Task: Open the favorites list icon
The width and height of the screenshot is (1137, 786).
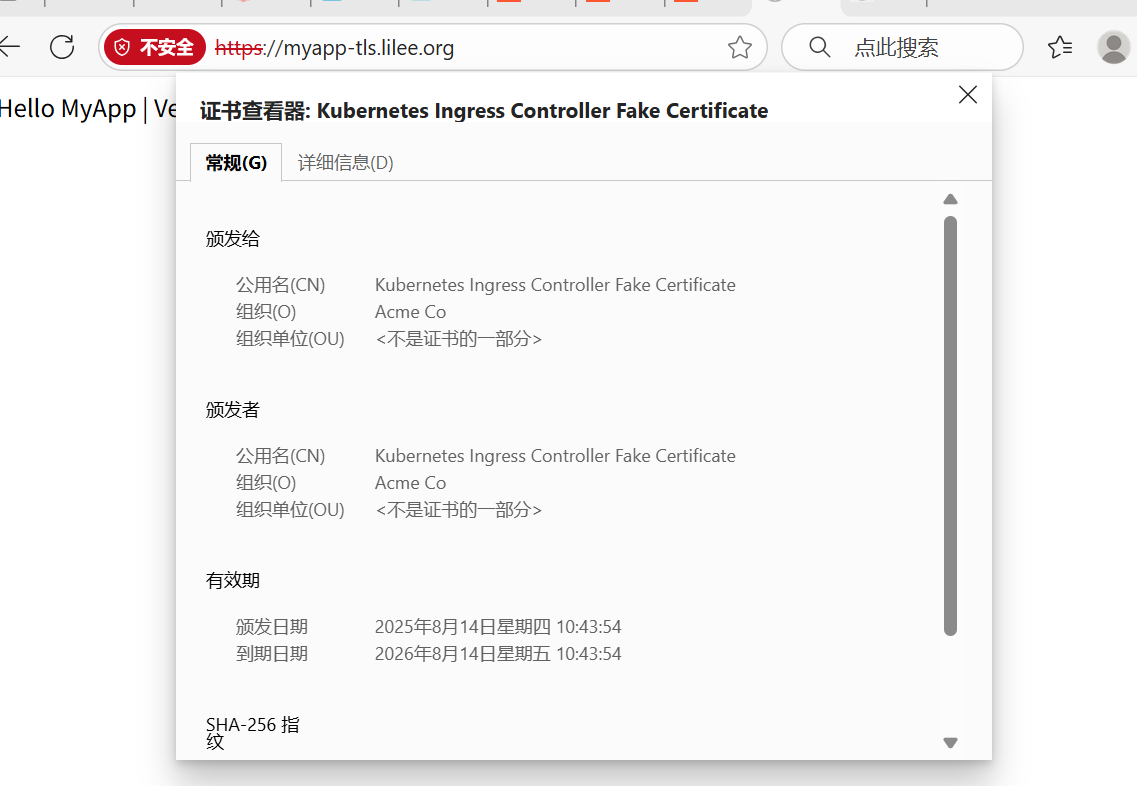Action: [1060, 47]
